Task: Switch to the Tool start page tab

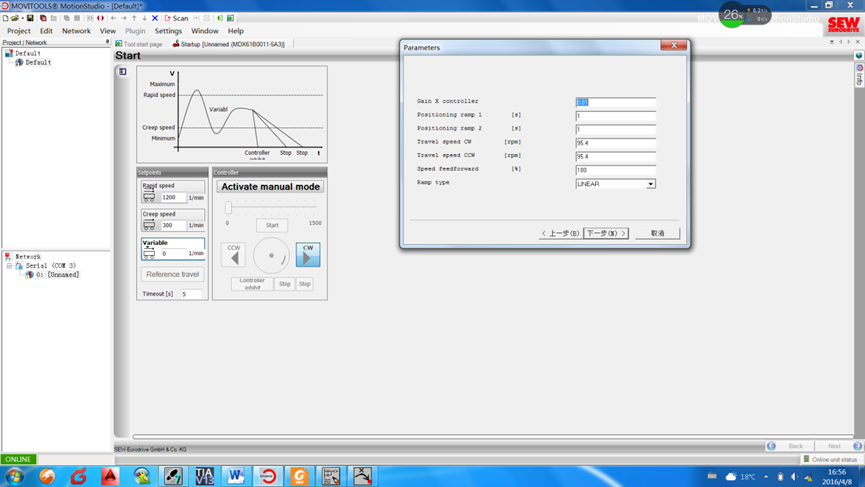Action: tap(139, 44)
